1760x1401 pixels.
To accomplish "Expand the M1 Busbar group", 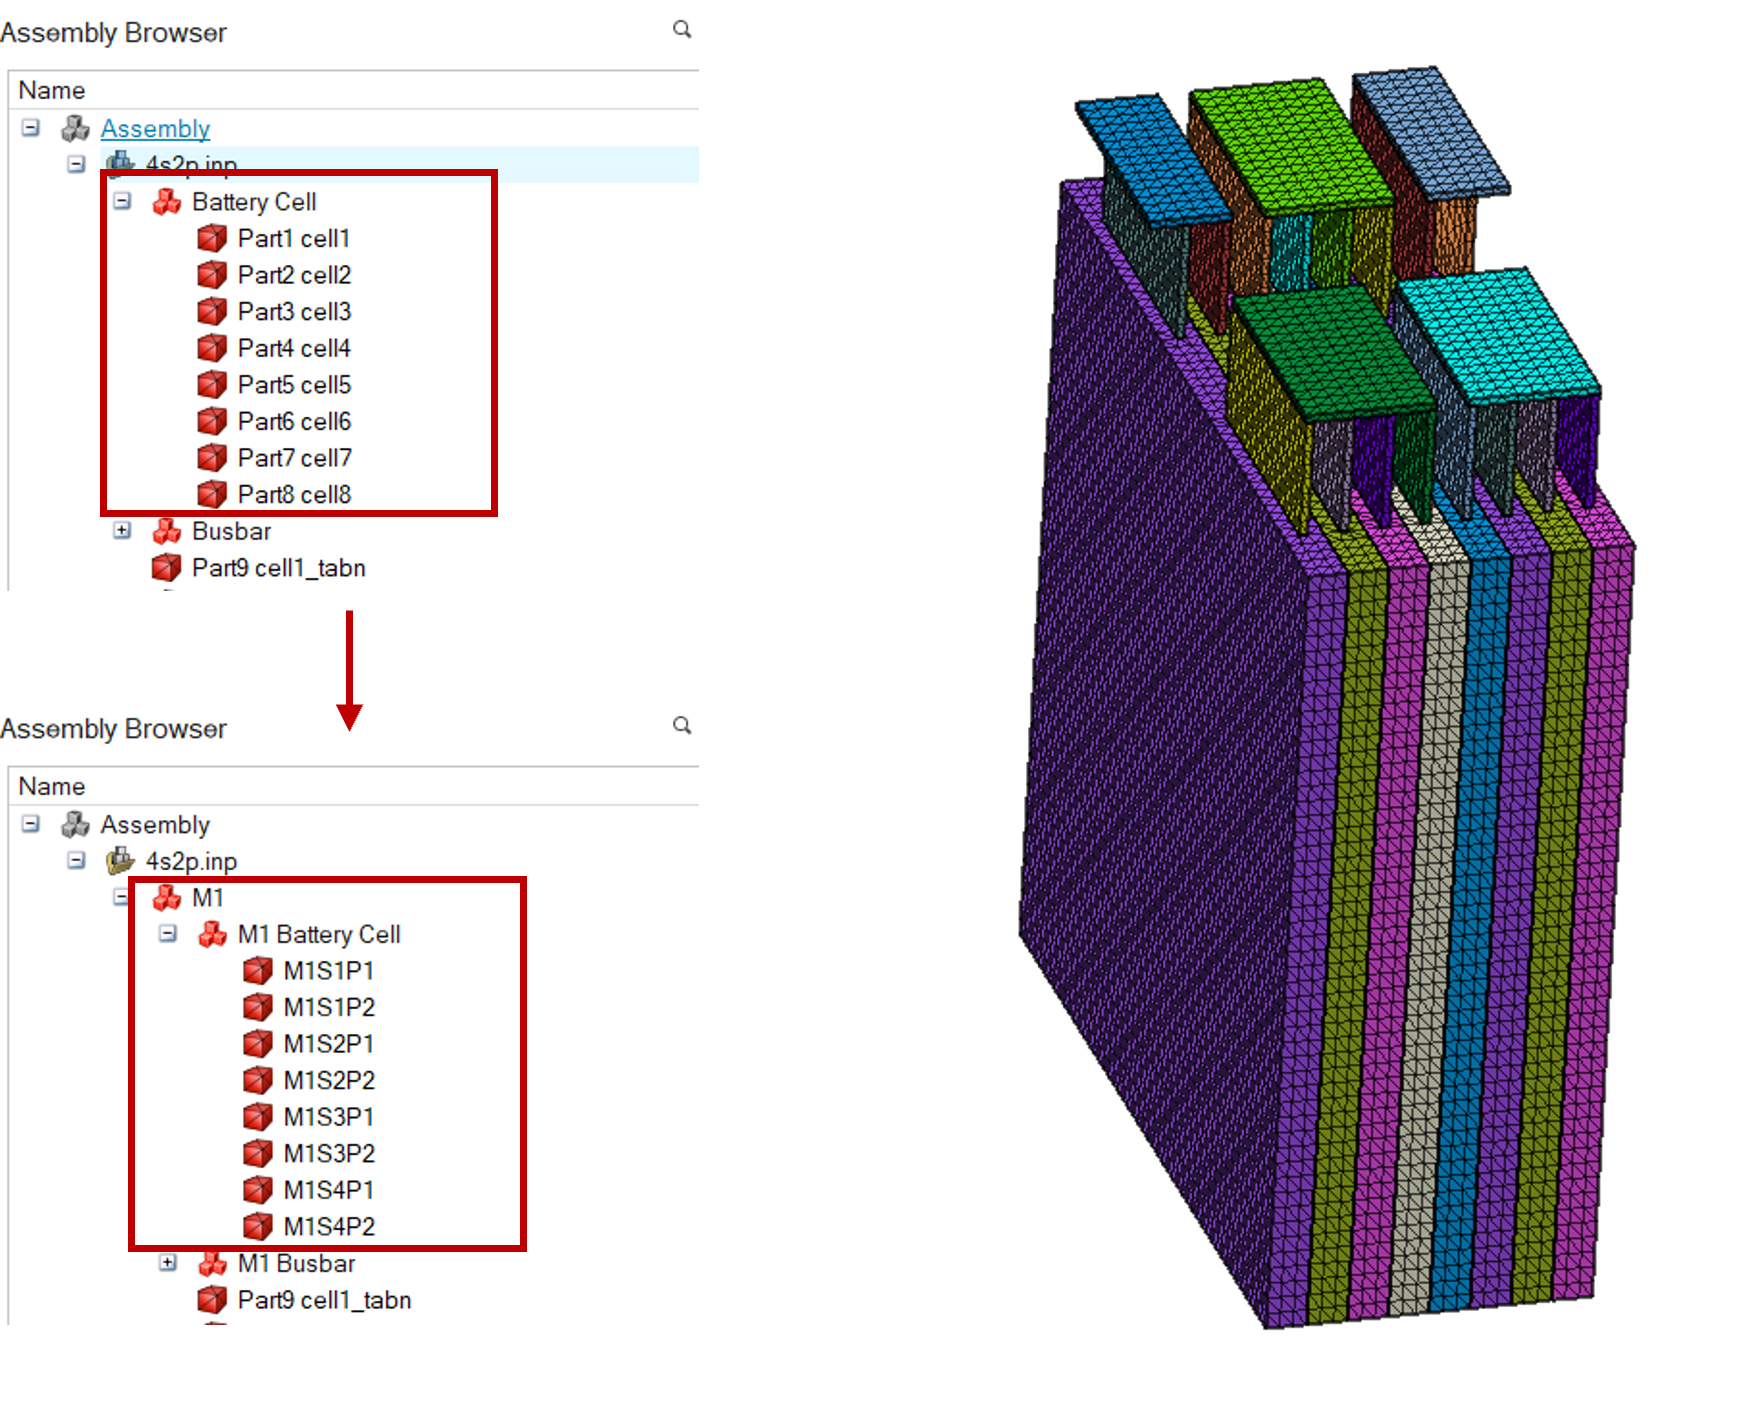I will [168, 1264].
